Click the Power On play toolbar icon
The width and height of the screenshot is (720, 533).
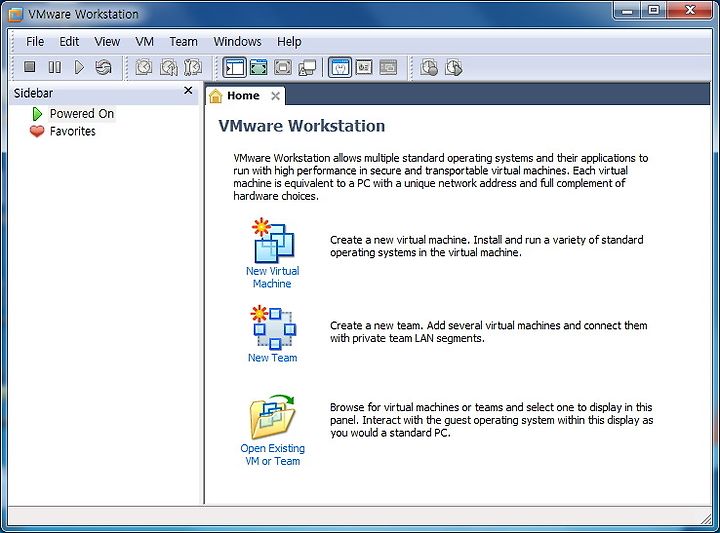coord(79,67)
